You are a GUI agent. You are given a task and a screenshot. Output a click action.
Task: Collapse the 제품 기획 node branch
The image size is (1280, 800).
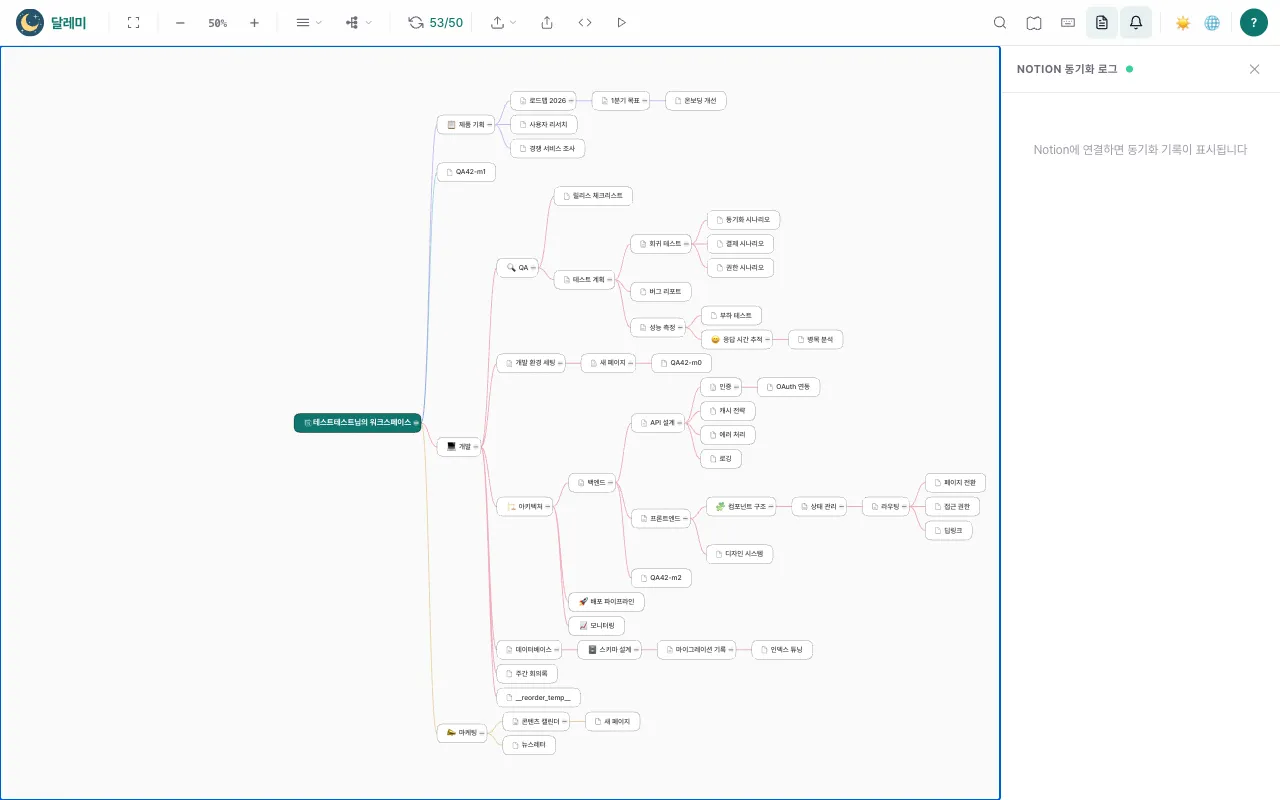pyautogui.click(x=490, y=125)
